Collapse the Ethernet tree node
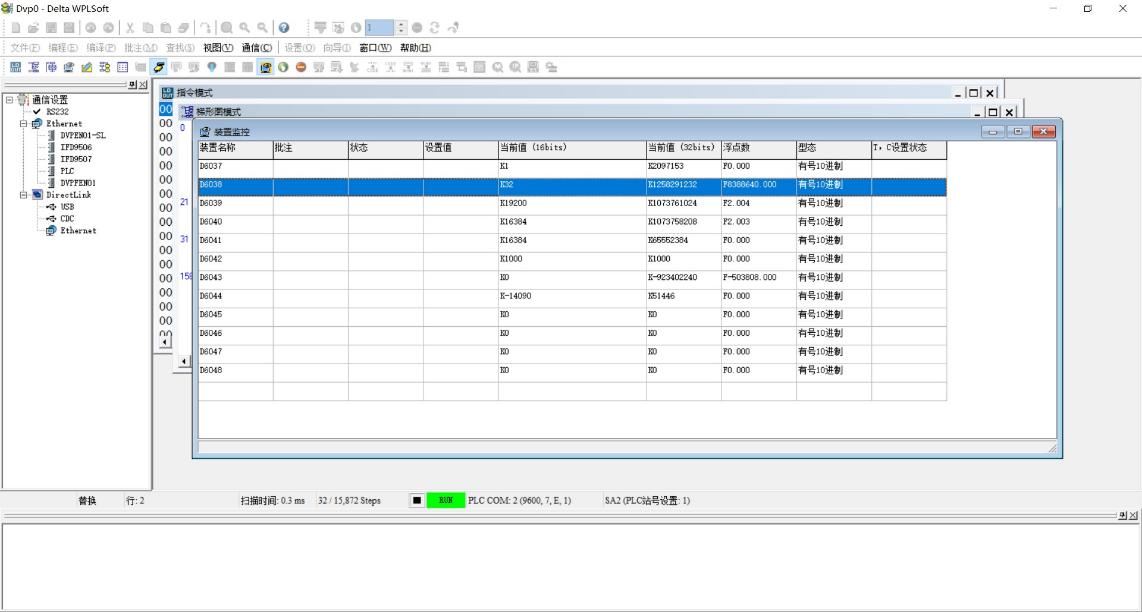The image size is (1142, 612). [x=24, y=124]
